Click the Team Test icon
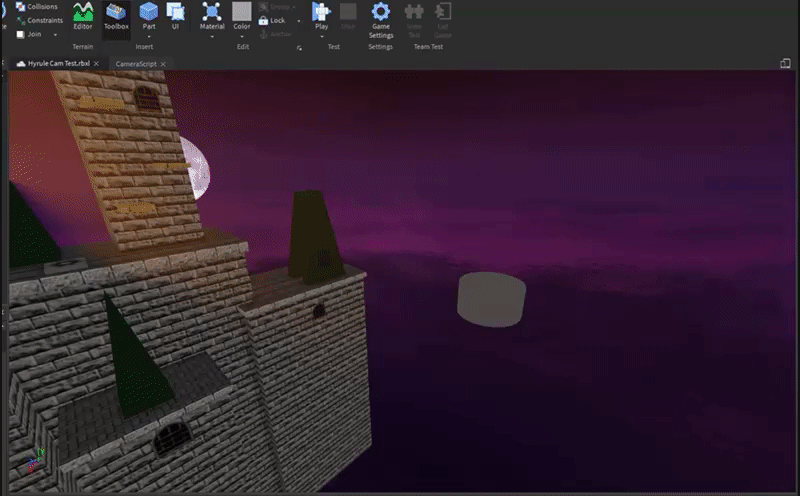800x496 pixels. coord(414,20)
